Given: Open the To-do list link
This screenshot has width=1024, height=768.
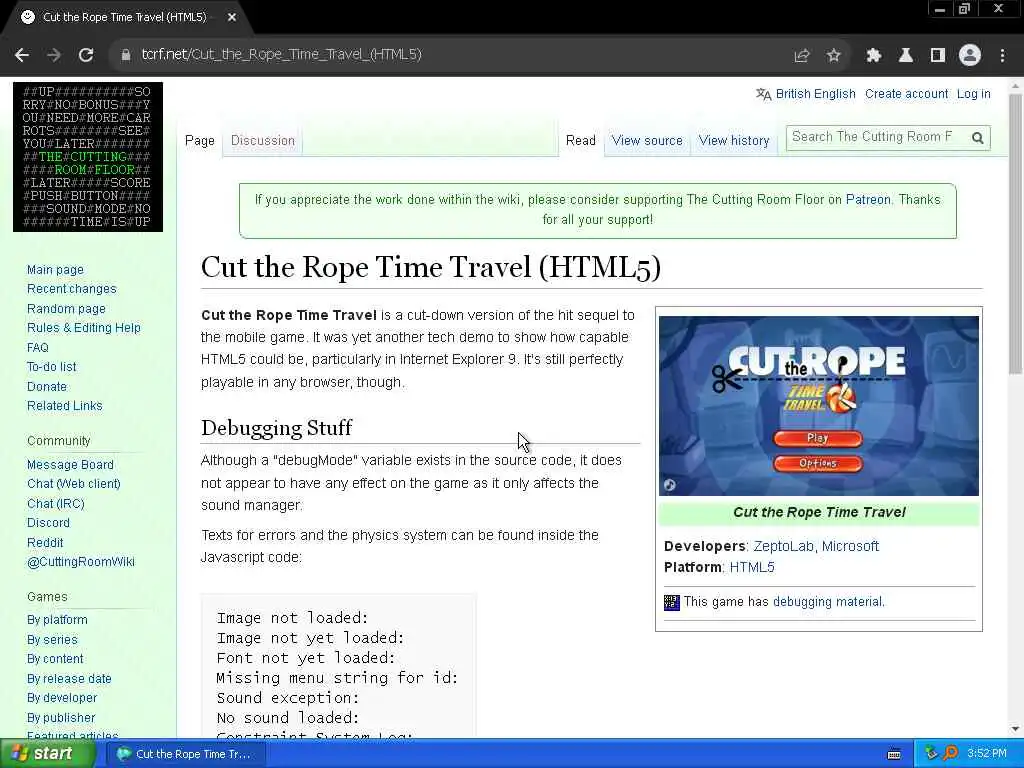Looking at the screenshot, I should (x=52, y=367).
